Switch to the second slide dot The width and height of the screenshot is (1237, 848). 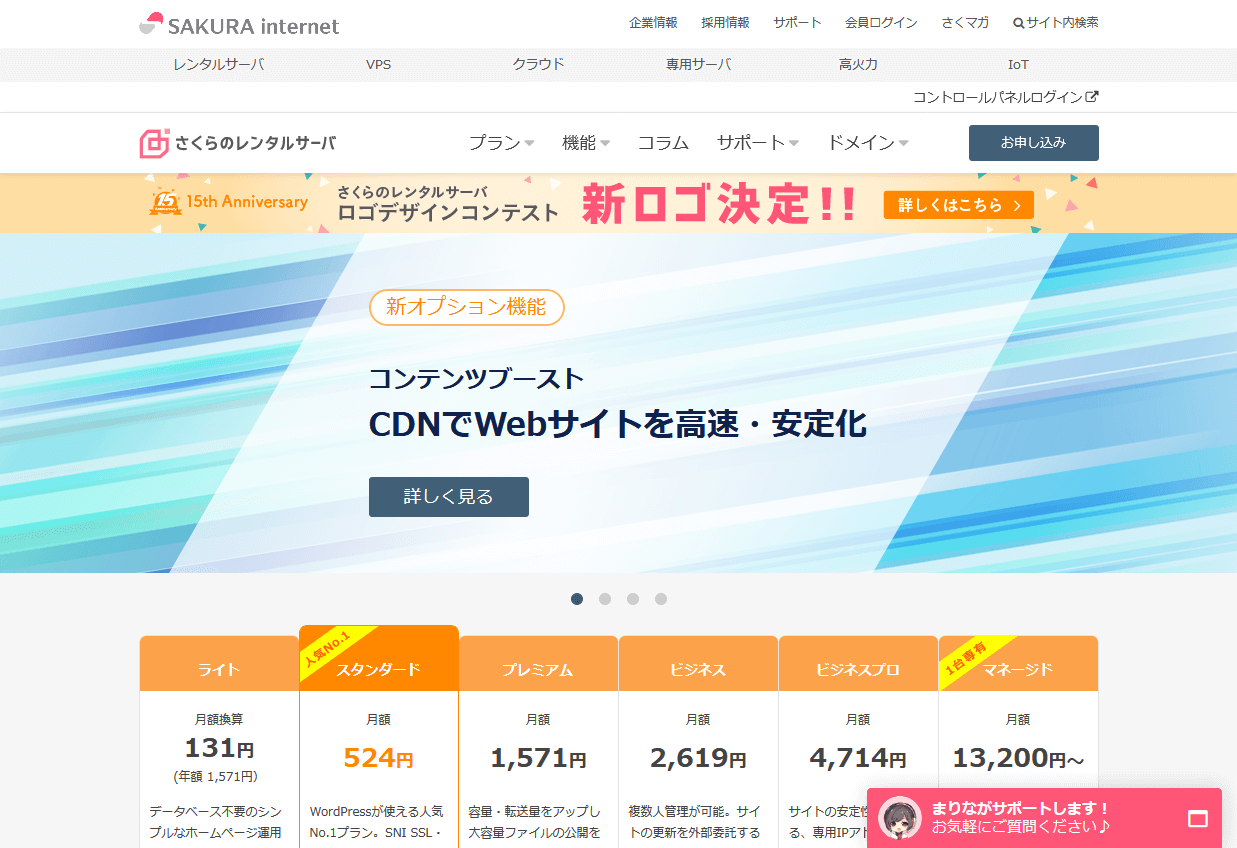click(x=605, y=599)
